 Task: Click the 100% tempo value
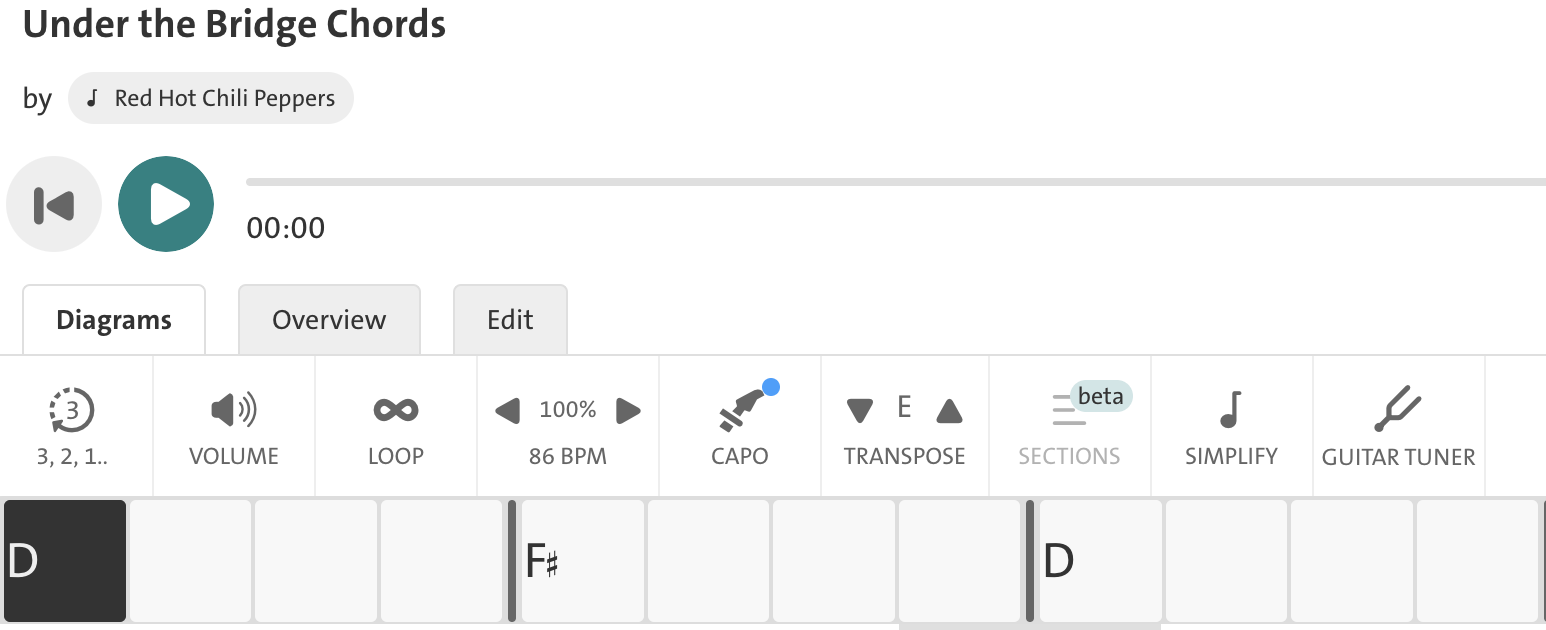pos(568,410)
